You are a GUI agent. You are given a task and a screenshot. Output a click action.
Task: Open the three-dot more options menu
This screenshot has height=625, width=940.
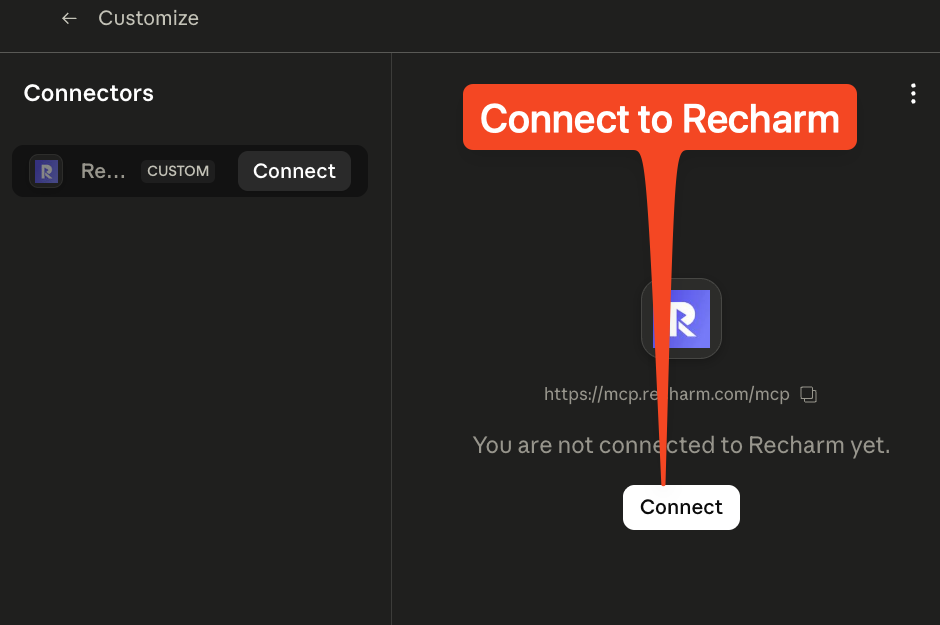[913, 93]
